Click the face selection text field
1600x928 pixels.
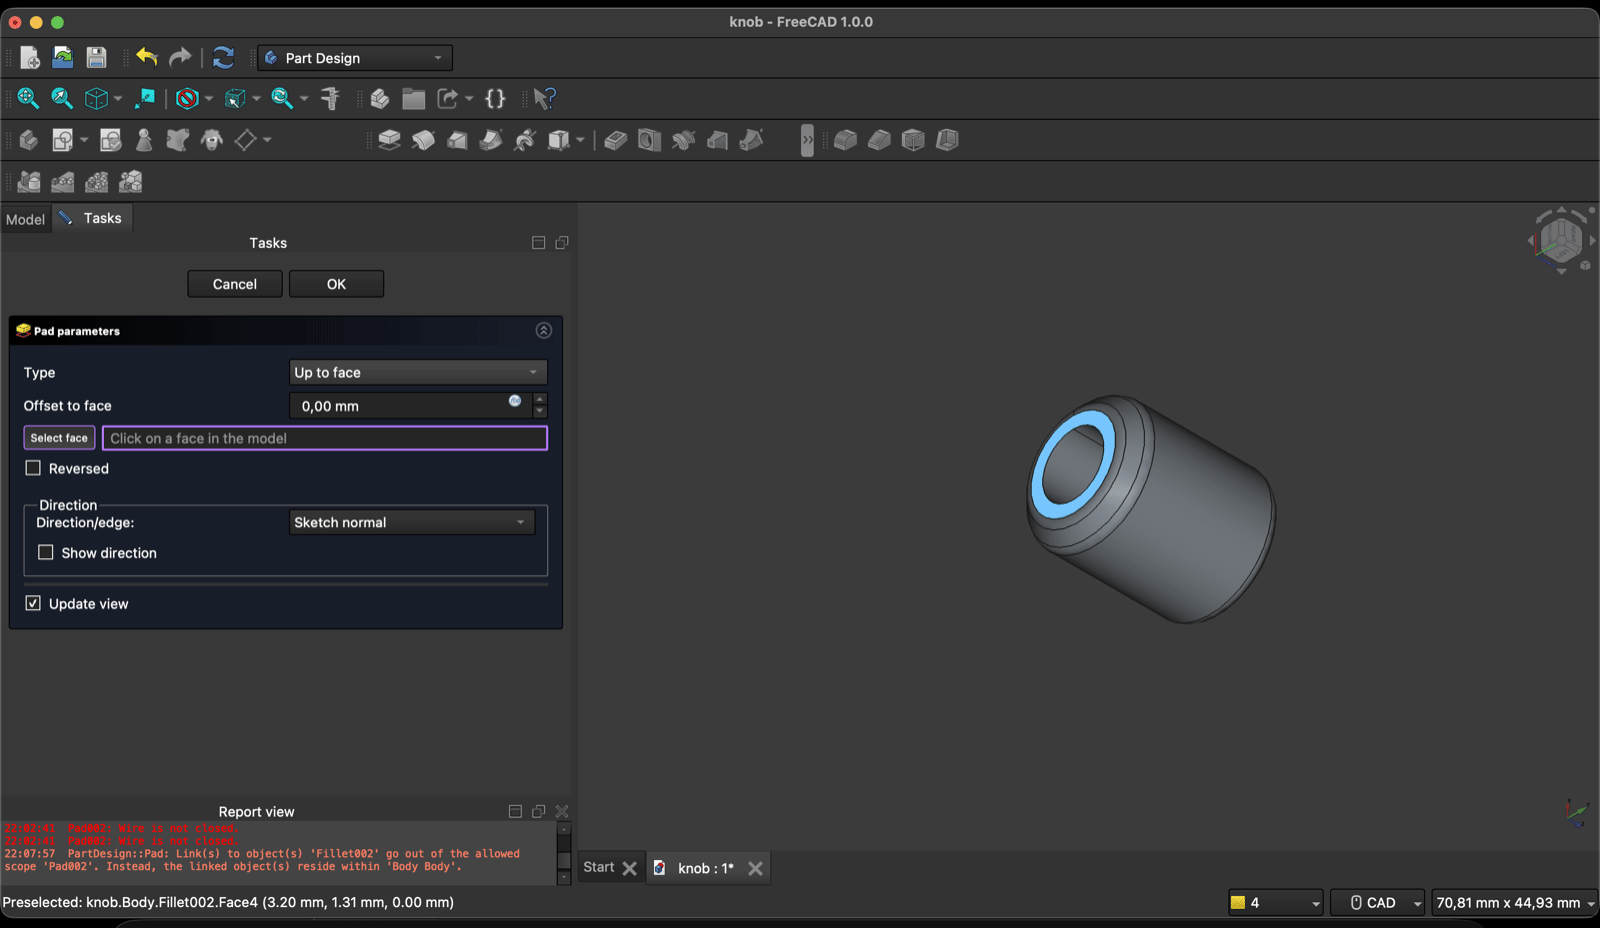[x=325, y=438]
